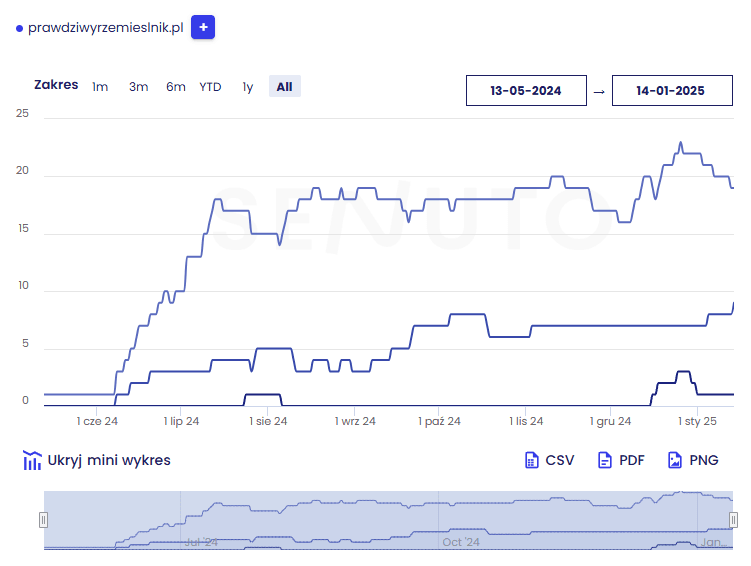Click the mini chart icon beside Ukryj mini wykres
The width and height of the screenshot is (751, 566).
(32, 460)
